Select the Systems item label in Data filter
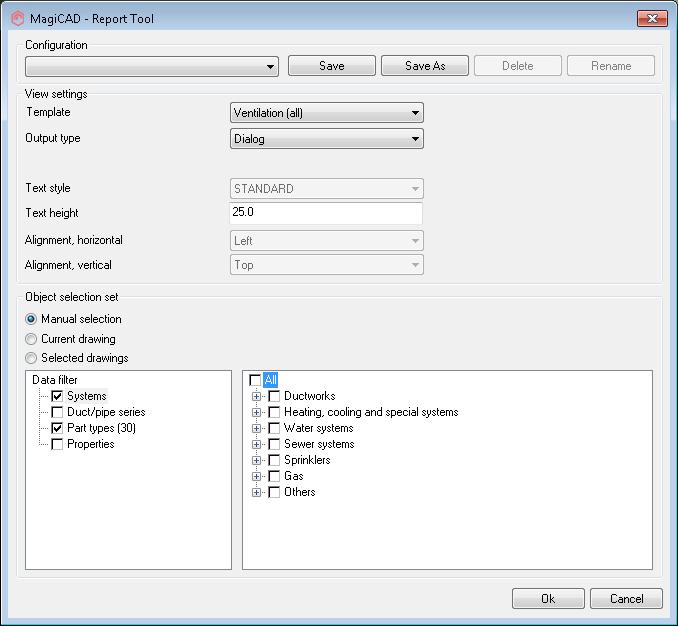Viewport: 678px width, 626px height. tap(86, 396)
